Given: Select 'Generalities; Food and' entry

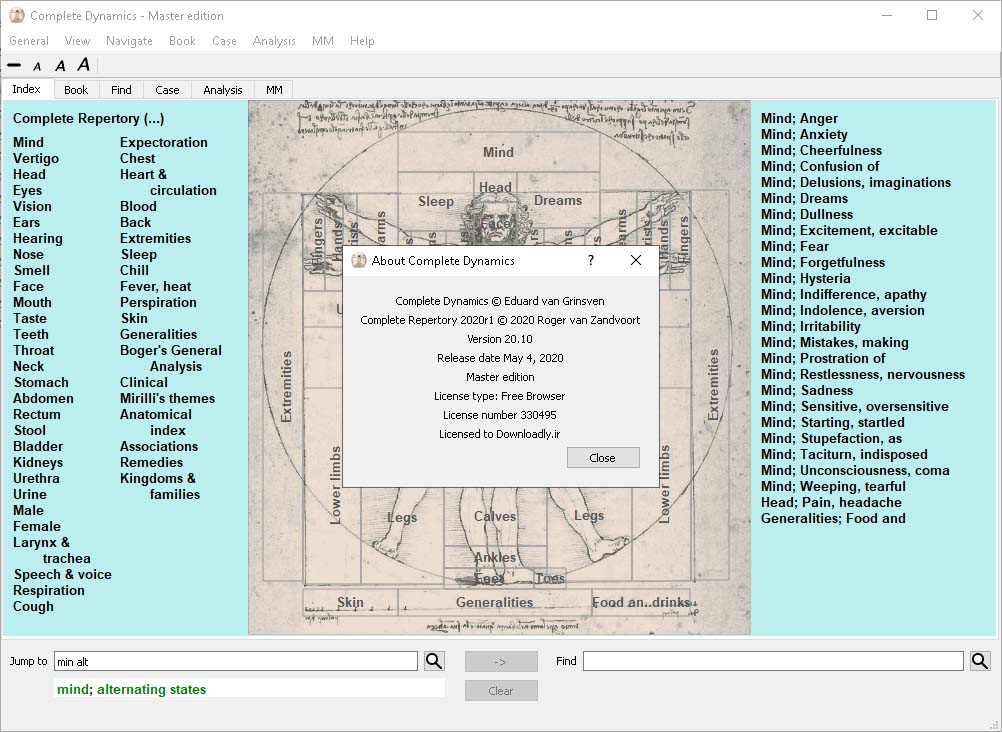Looking at the screenshot, I should [x=833, y=518].
